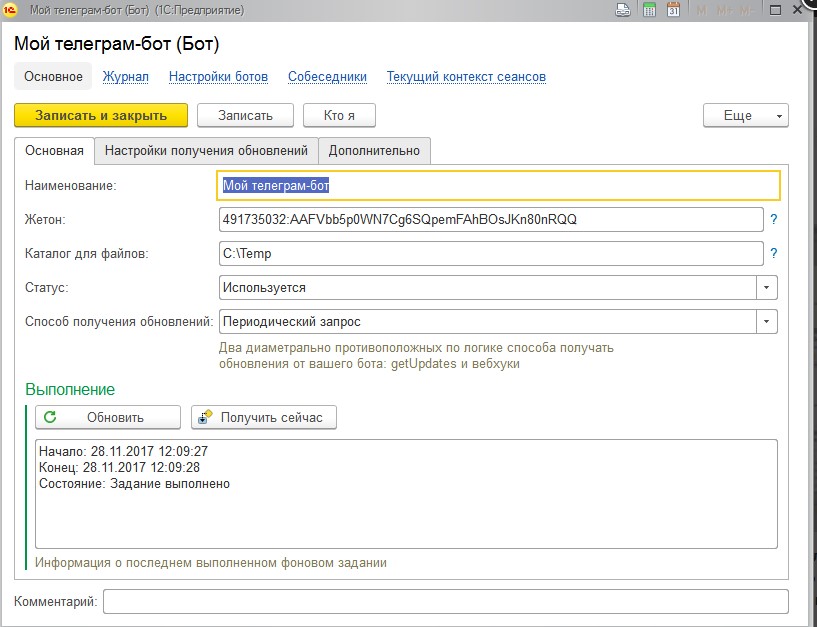Viewport: 817px width, 627px height.
Task: Open the Настройки ботов link
Action: click(x=218, y=77)
